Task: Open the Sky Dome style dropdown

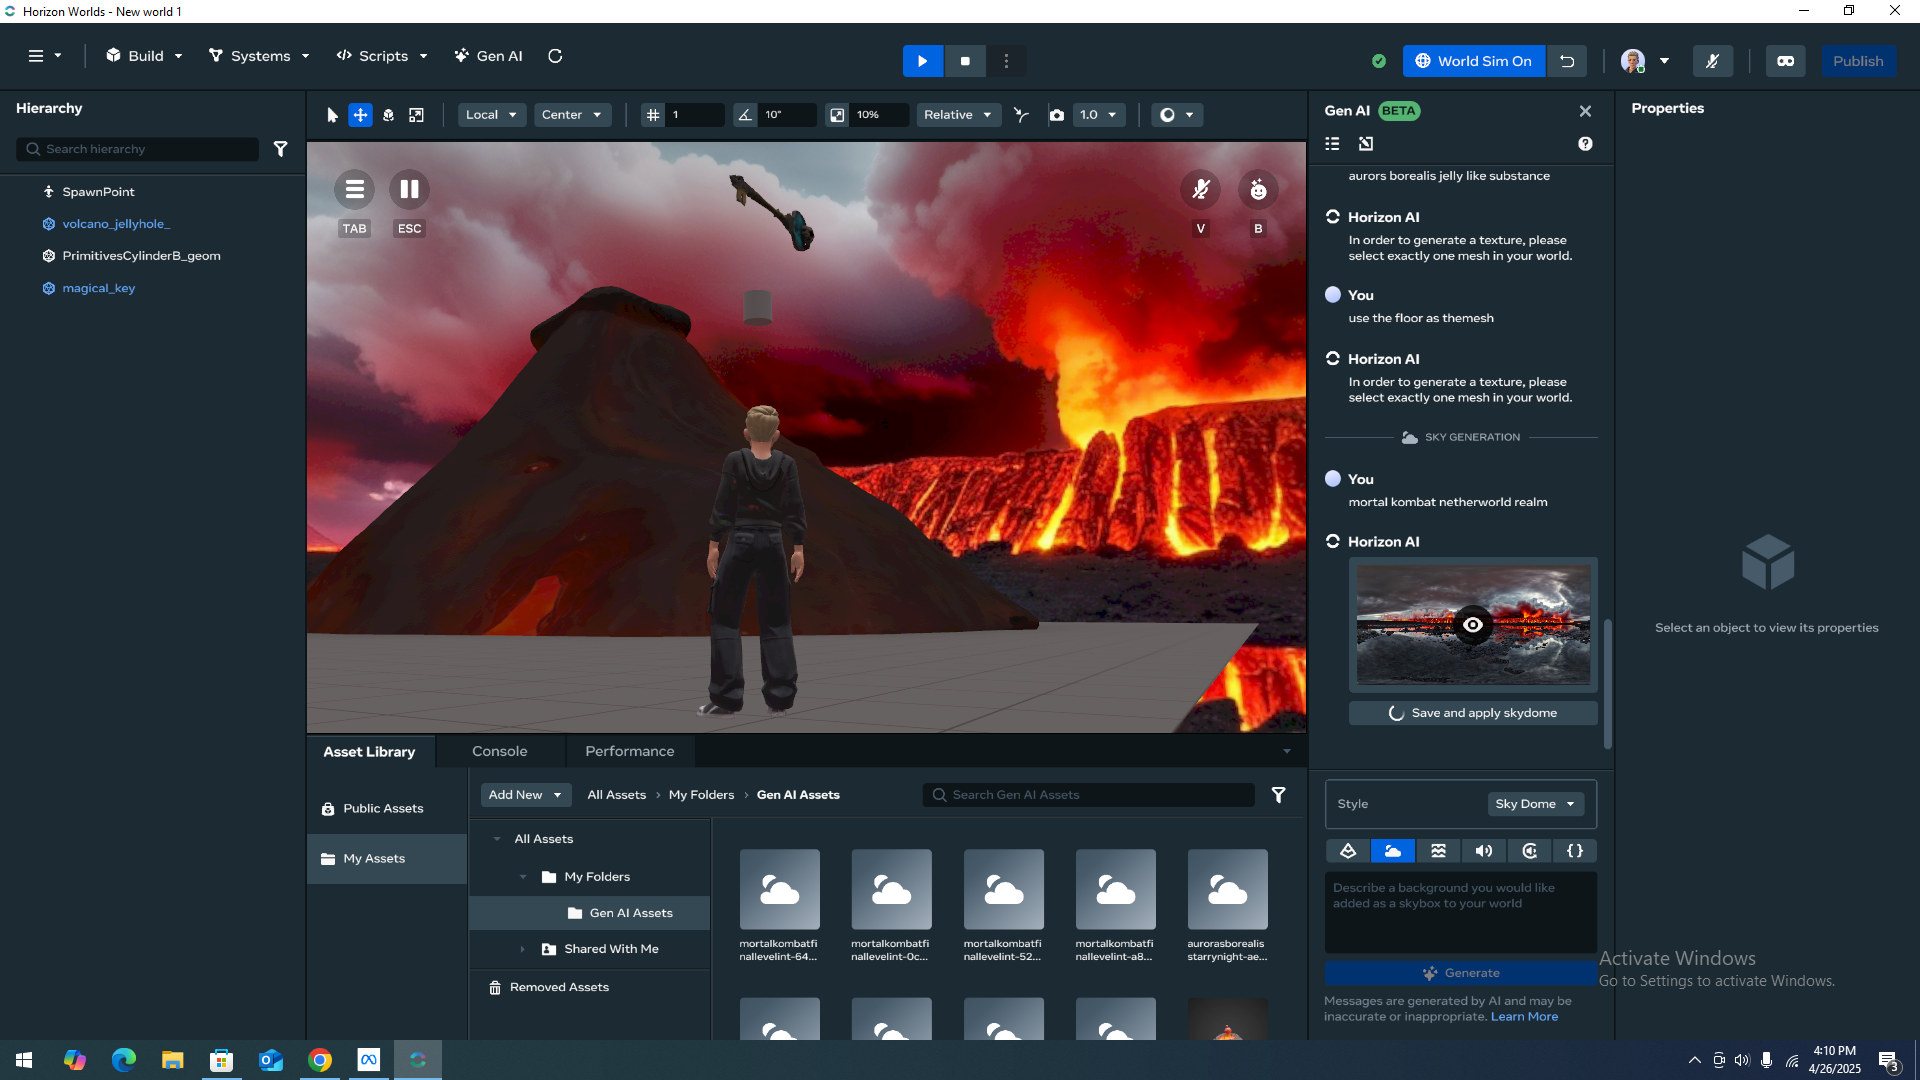Action: pyautogui.click(x=1534, y=804)
